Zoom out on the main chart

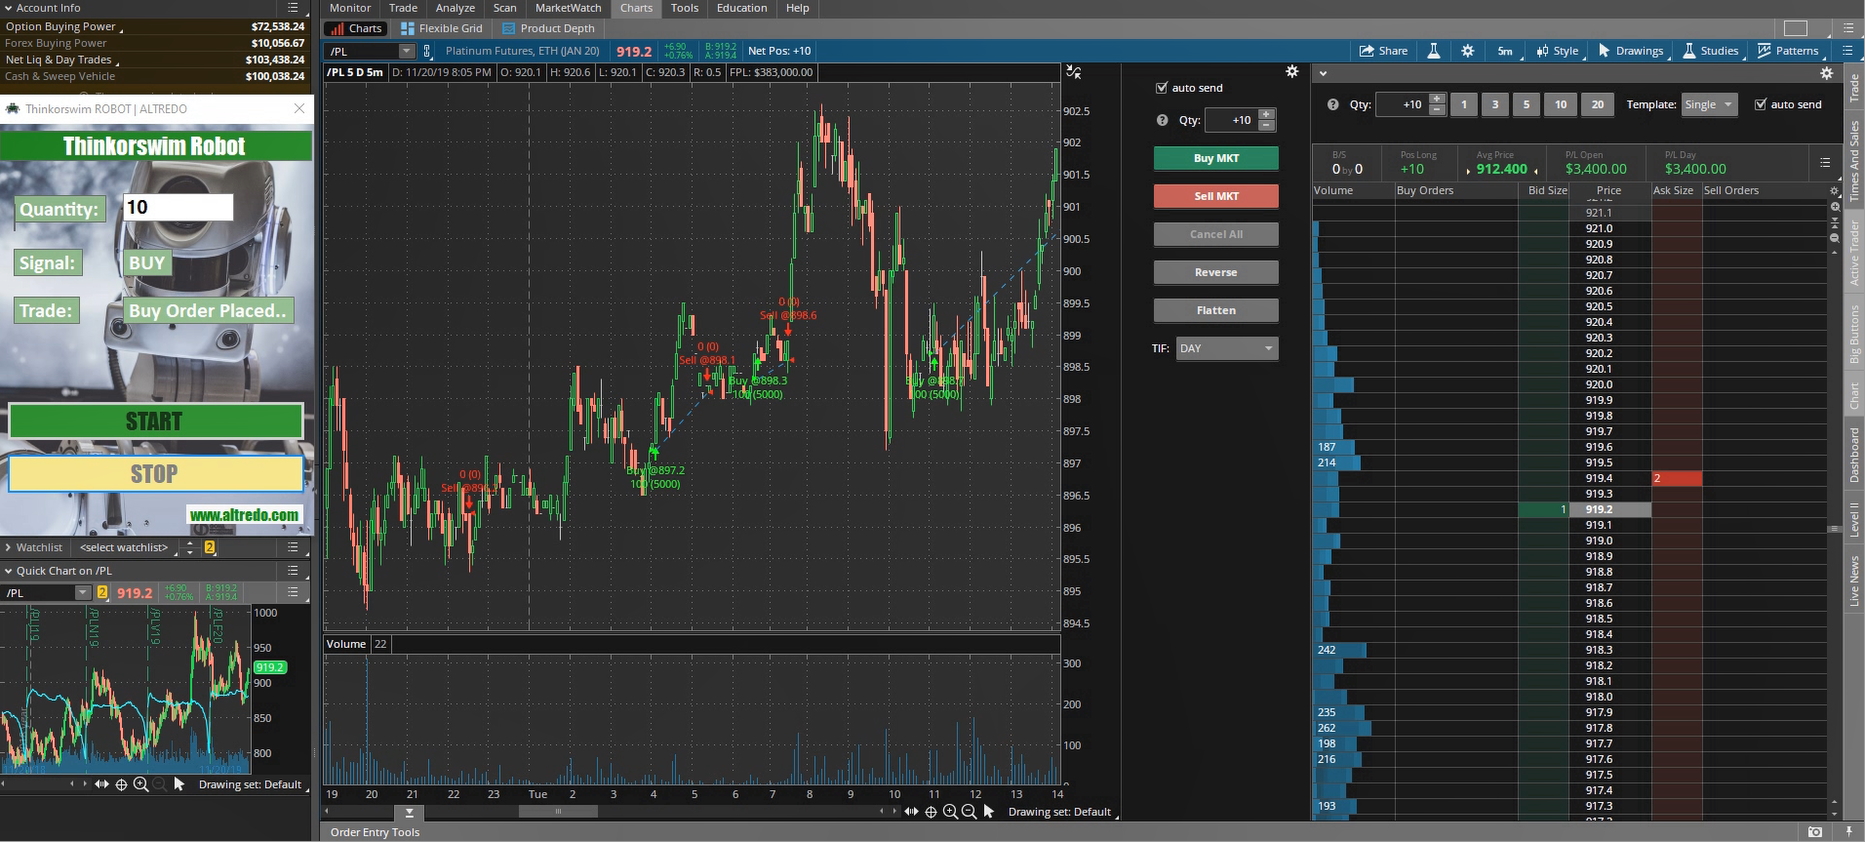point(969,812)
